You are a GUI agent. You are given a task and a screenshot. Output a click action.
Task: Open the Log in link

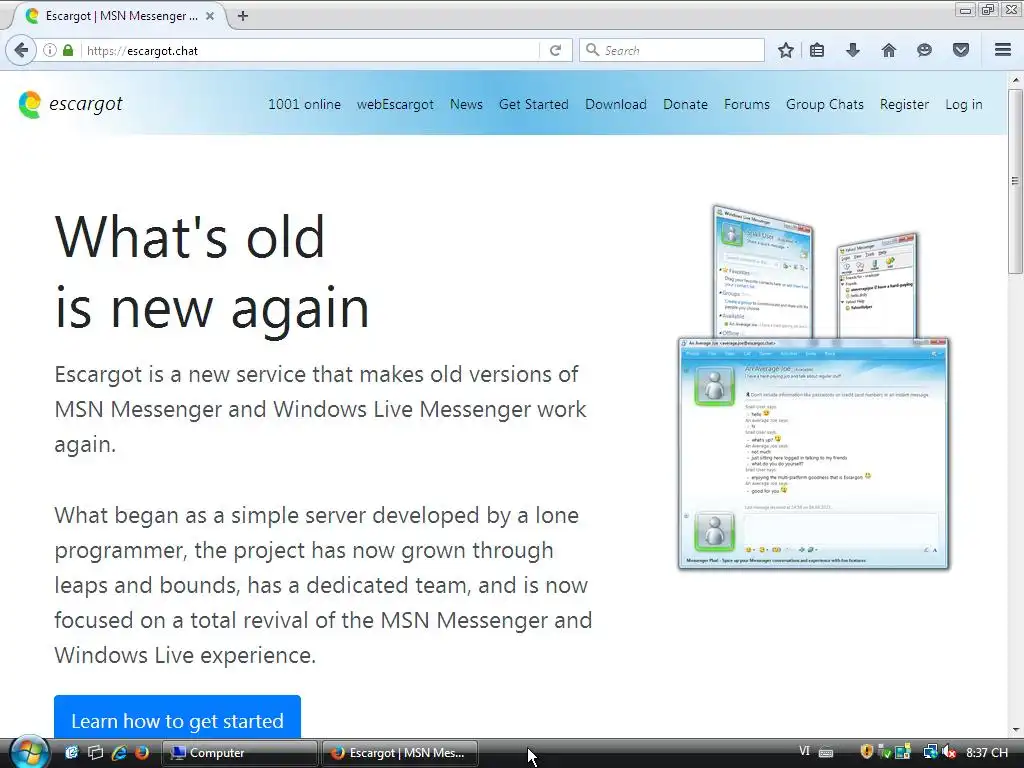[964, 104]
